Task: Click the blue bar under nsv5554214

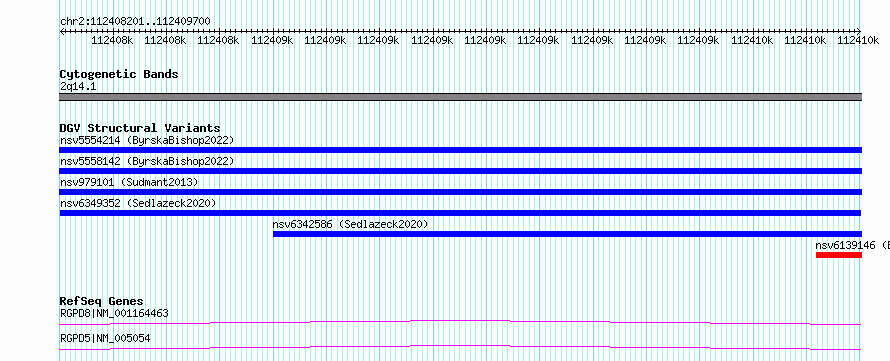Action: (461, 150)
